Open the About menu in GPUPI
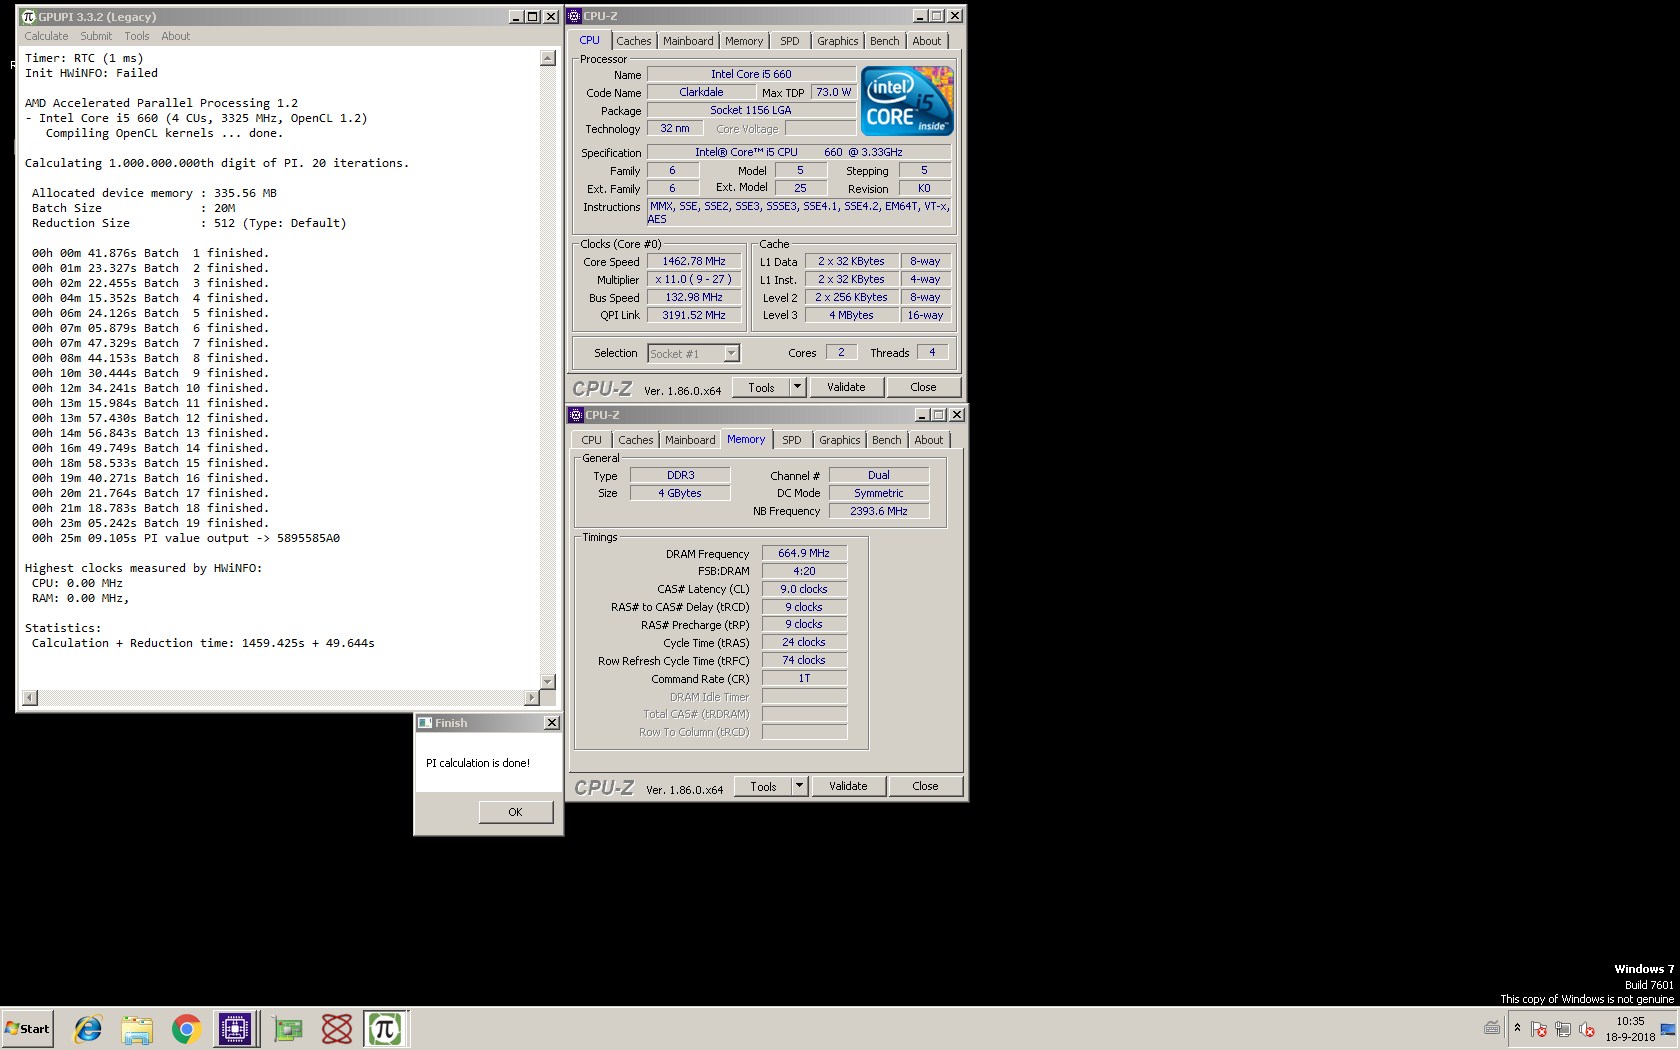This screenshot has width=1680, height=1050. click(176, 36)
